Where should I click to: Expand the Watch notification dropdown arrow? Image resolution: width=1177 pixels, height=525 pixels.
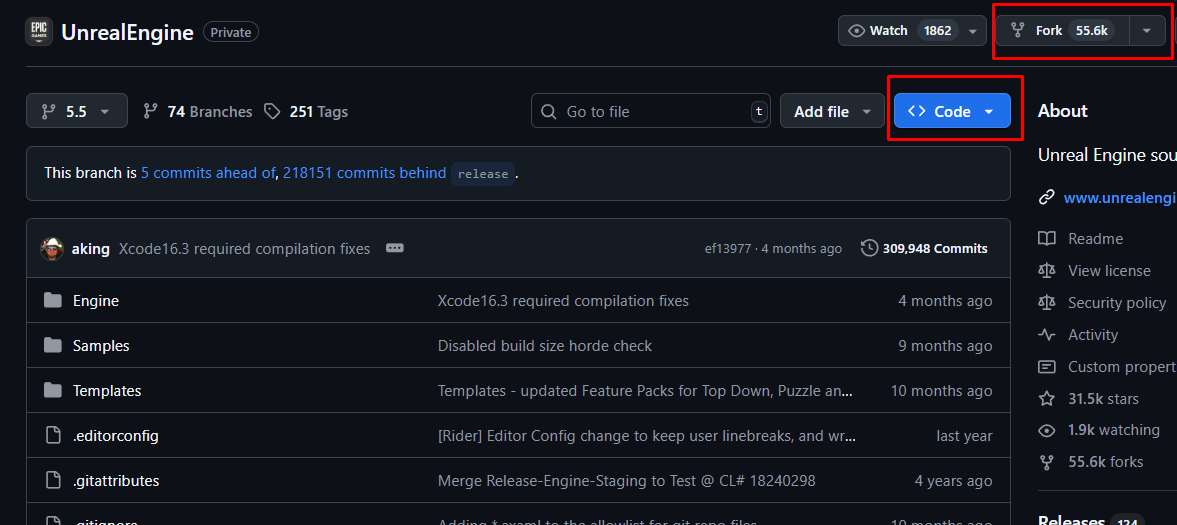click(x=973, y=31)
